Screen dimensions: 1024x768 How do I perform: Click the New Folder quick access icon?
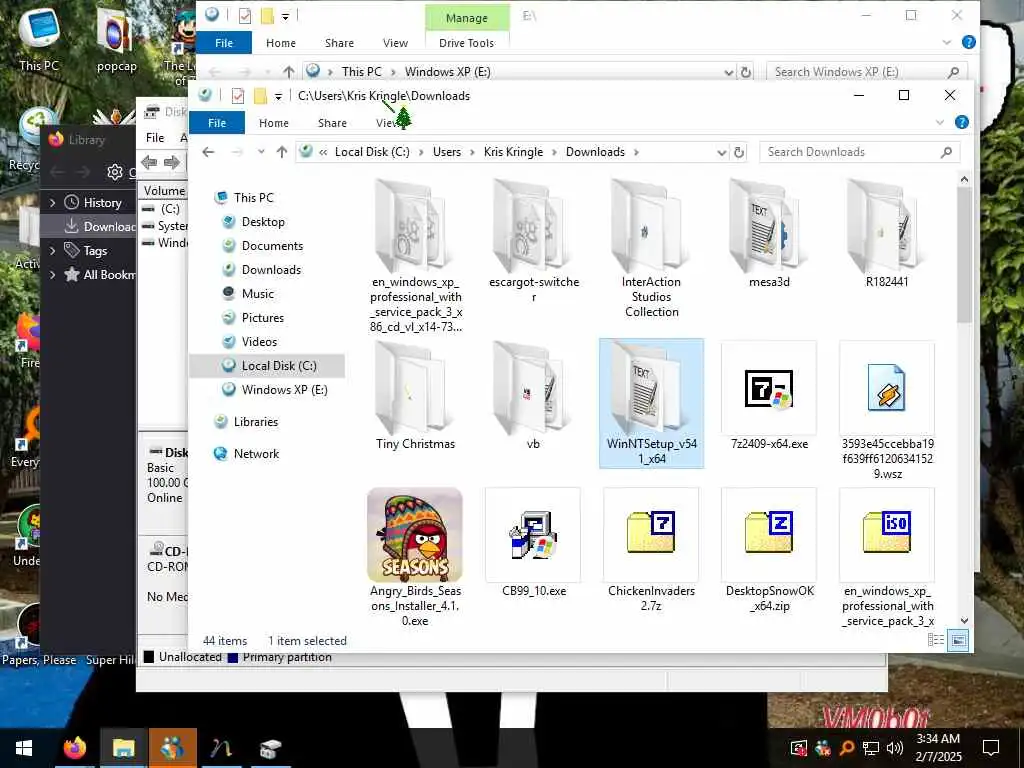(260, 96)
